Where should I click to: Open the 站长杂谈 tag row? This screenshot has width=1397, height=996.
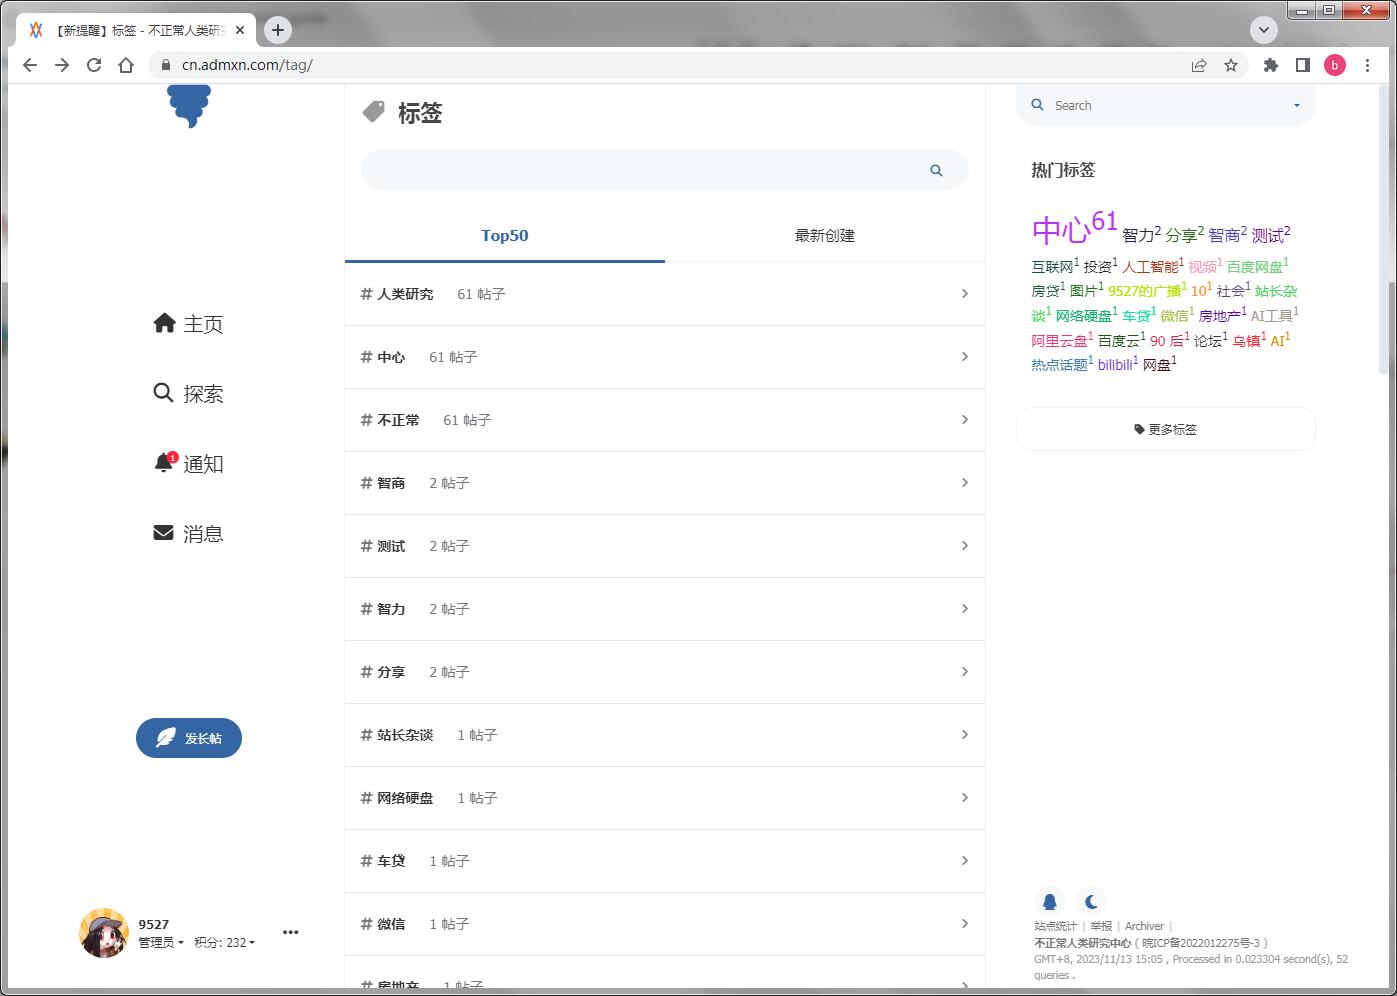665,735
